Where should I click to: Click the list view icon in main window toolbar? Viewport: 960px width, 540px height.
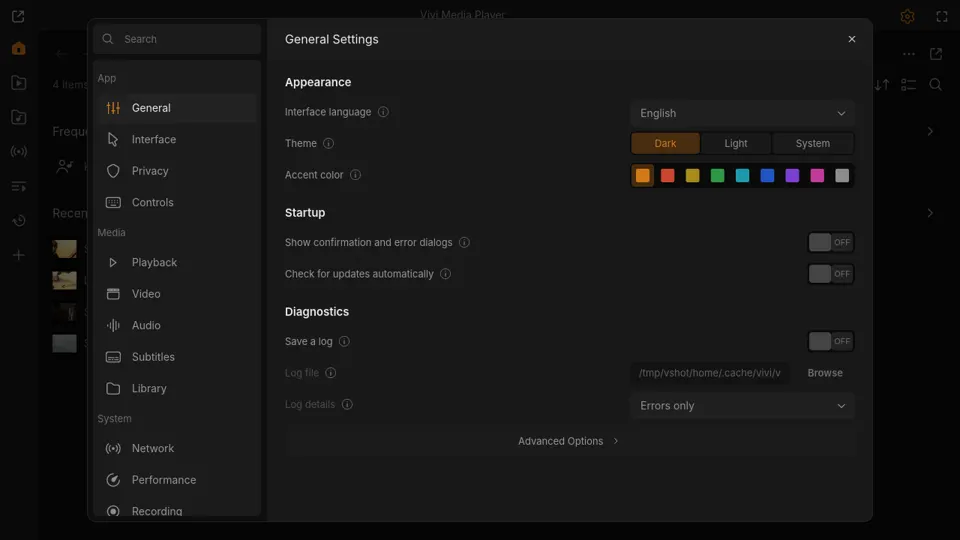(x=909, y=85)
